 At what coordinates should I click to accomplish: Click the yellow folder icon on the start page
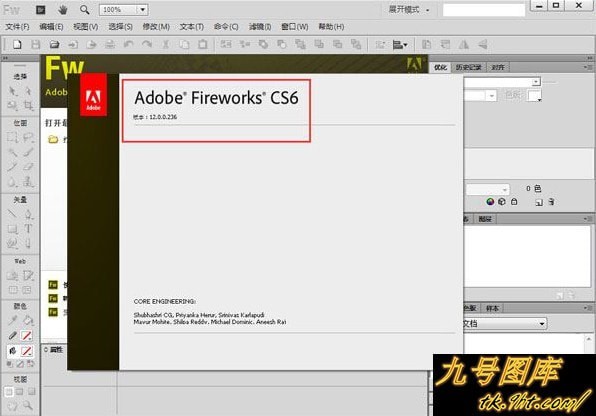click(53, 140)
